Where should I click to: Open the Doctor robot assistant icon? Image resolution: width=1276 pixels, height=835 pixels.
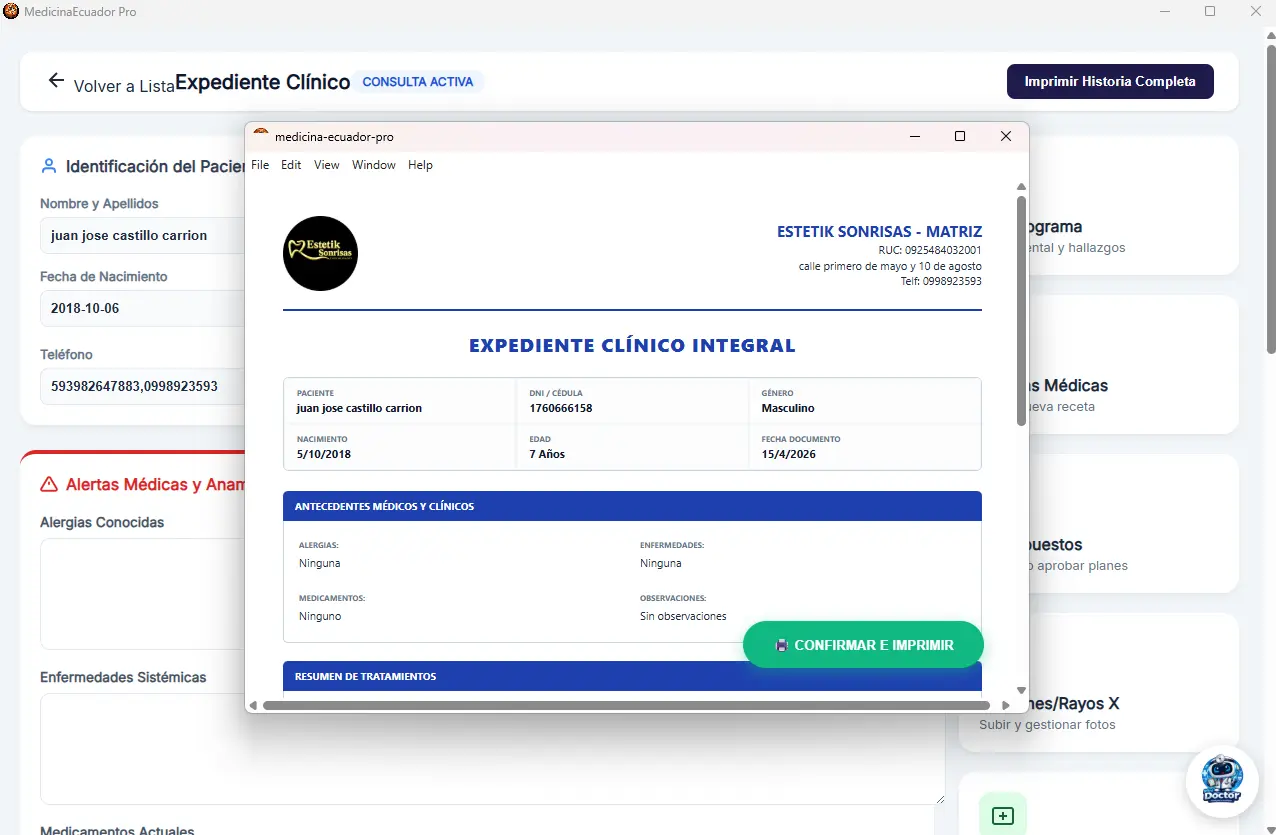coord(1221,782)
